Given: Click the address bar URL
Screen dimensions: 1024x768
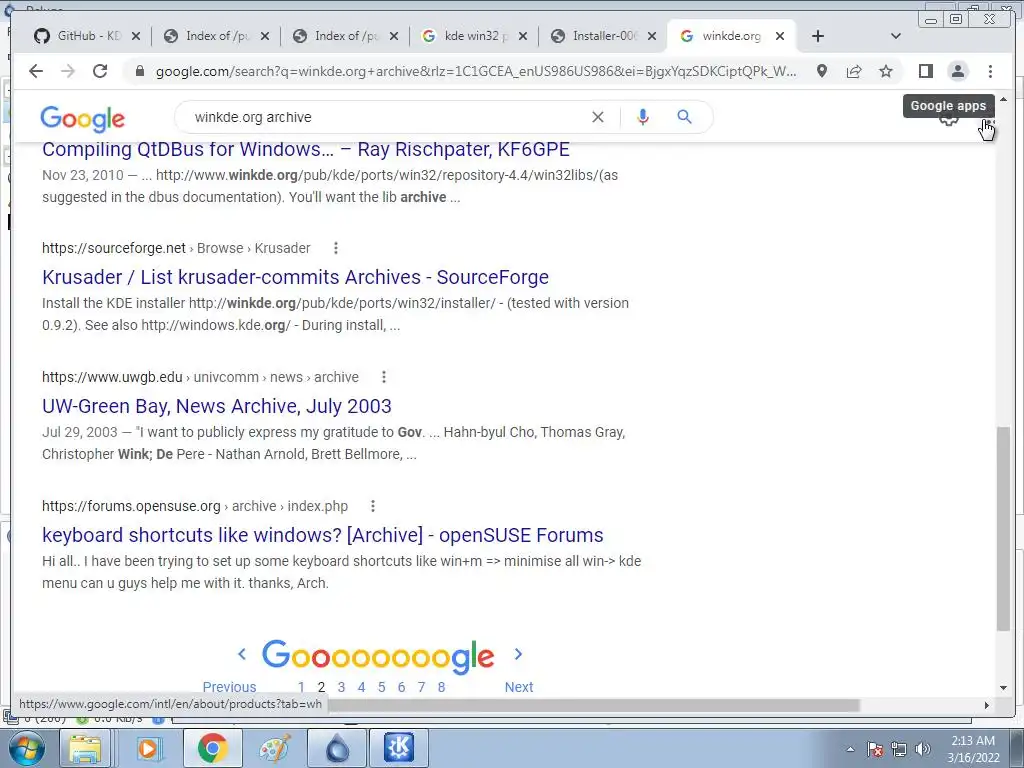Looking at the screenshot, I should pos(475,72).
